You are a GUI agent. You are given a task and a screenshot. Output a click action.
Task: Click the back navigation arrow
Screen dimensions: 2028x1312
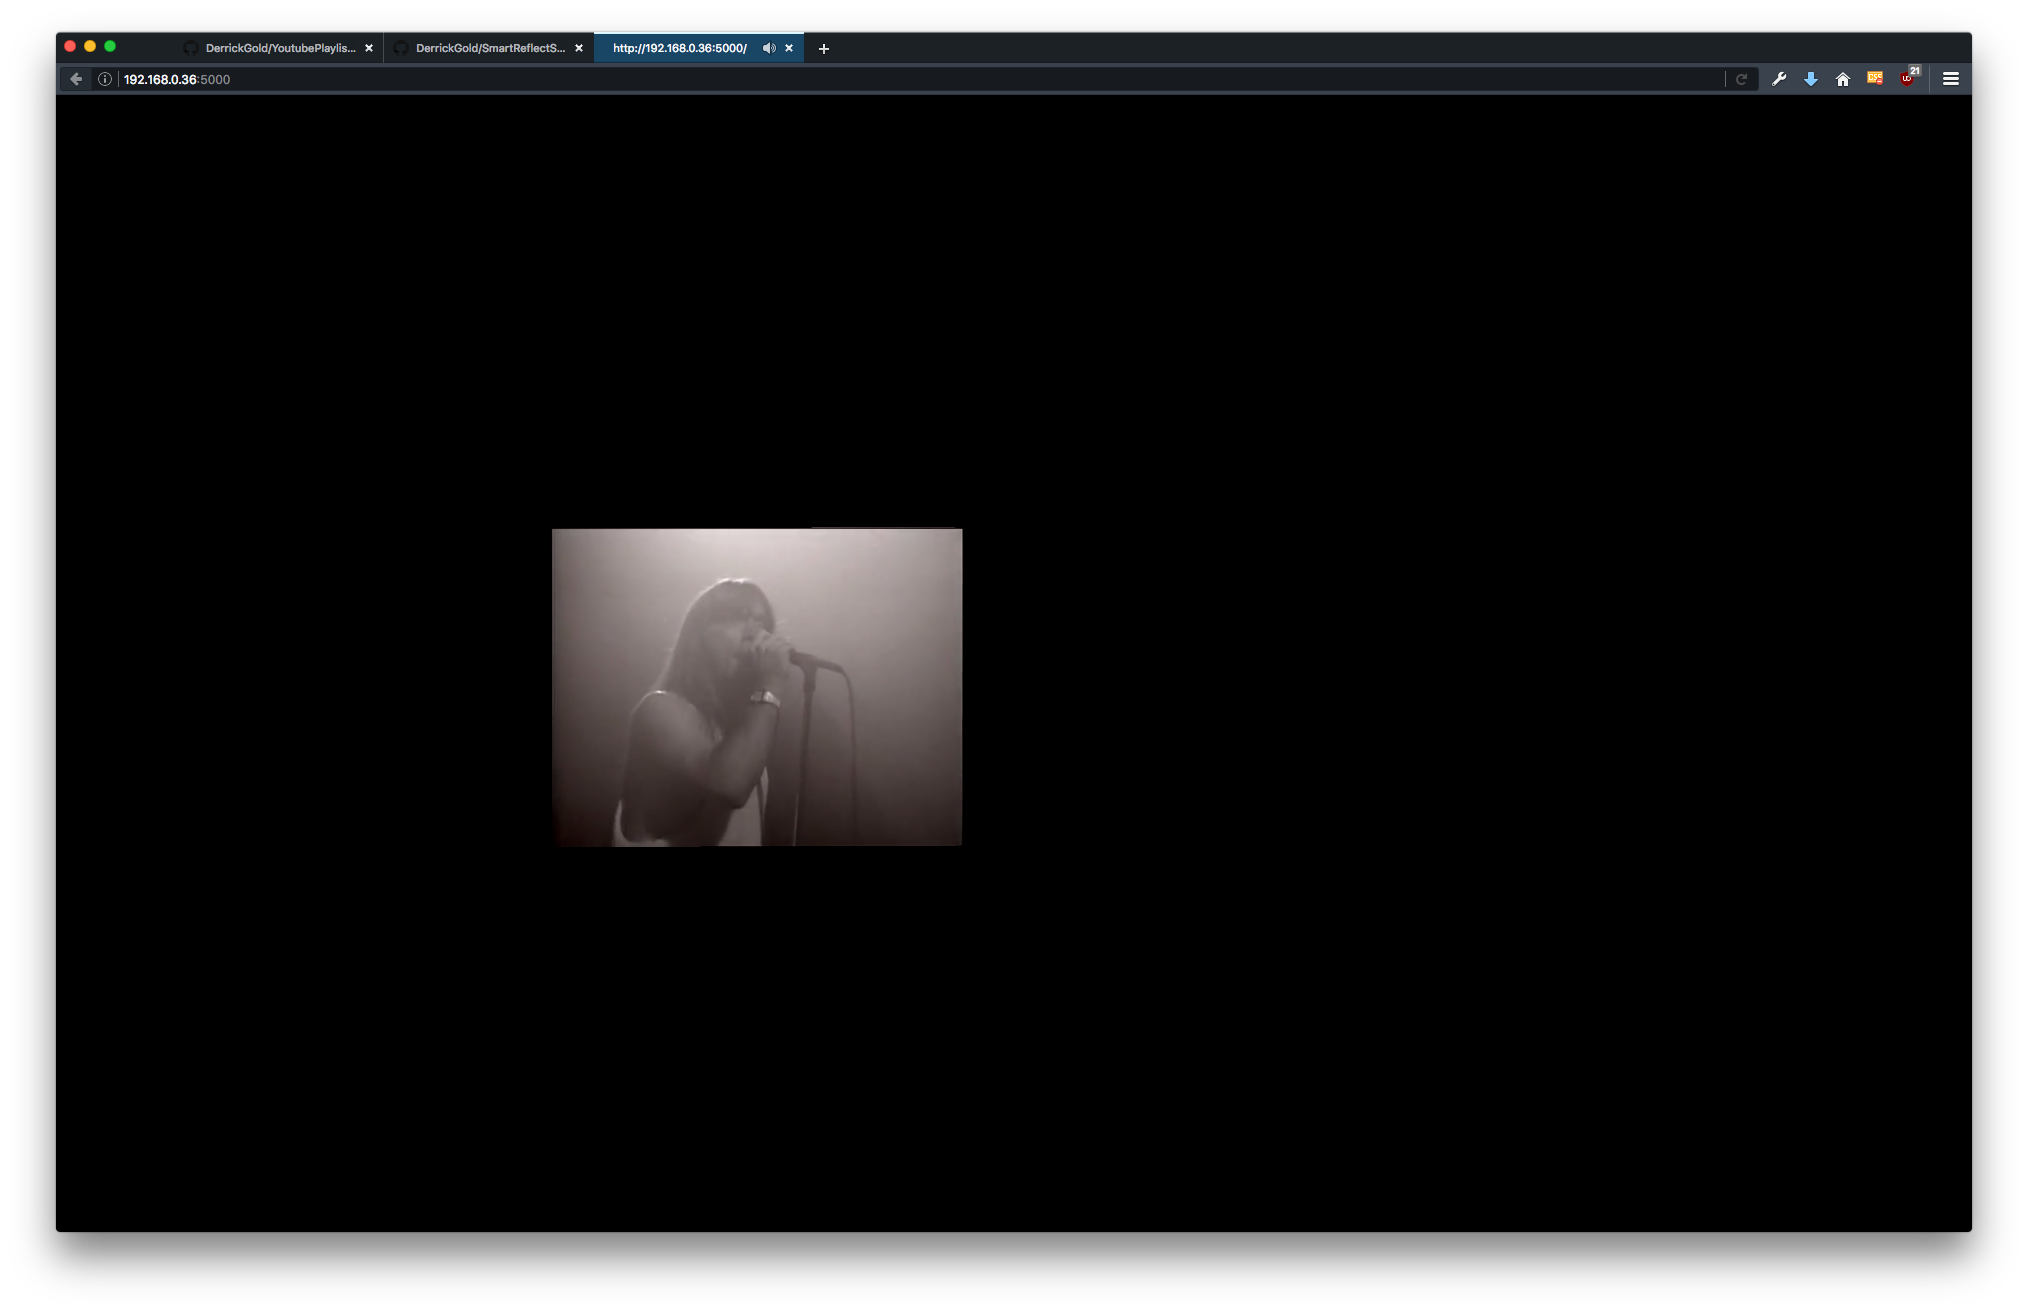[76, 79]
